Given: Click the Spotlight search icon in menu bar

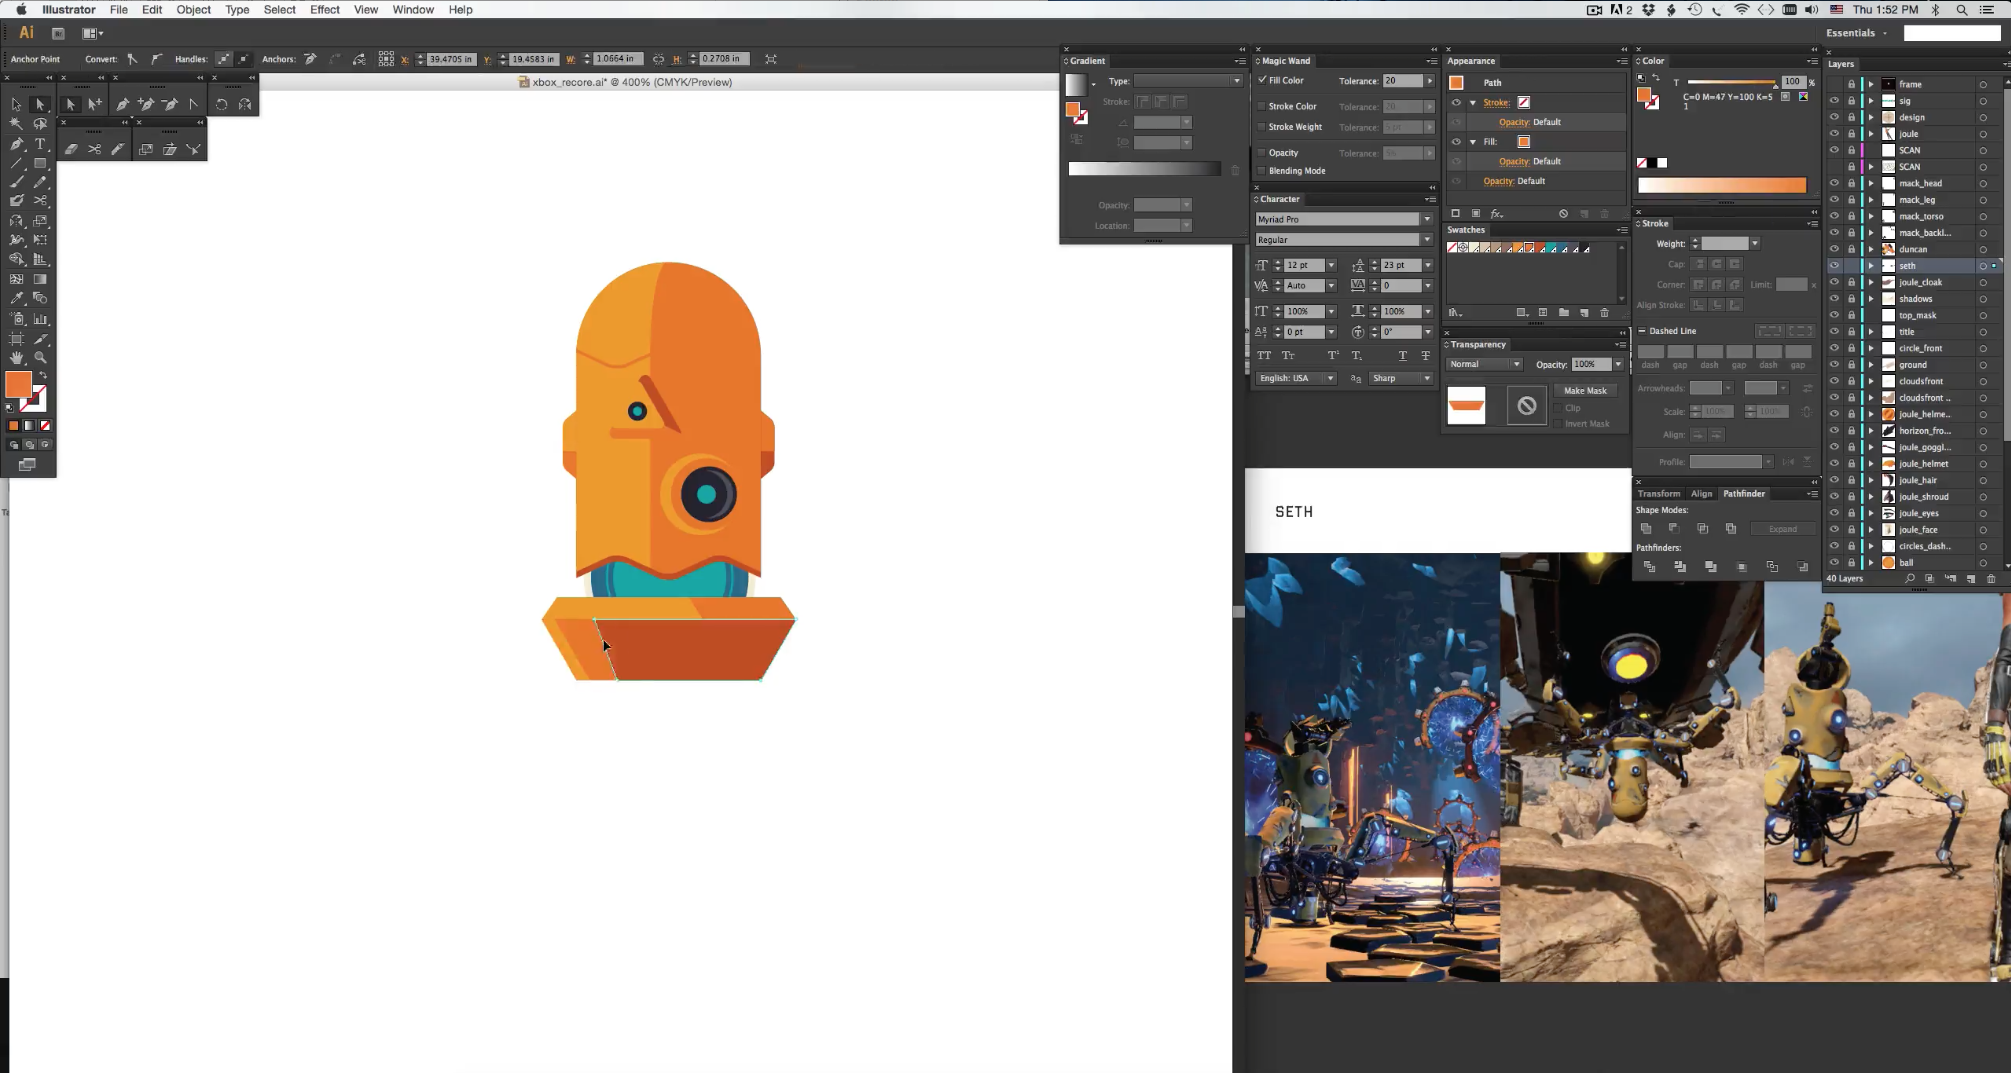Looking at the screenshot, I should click(x=1962, y=10).
